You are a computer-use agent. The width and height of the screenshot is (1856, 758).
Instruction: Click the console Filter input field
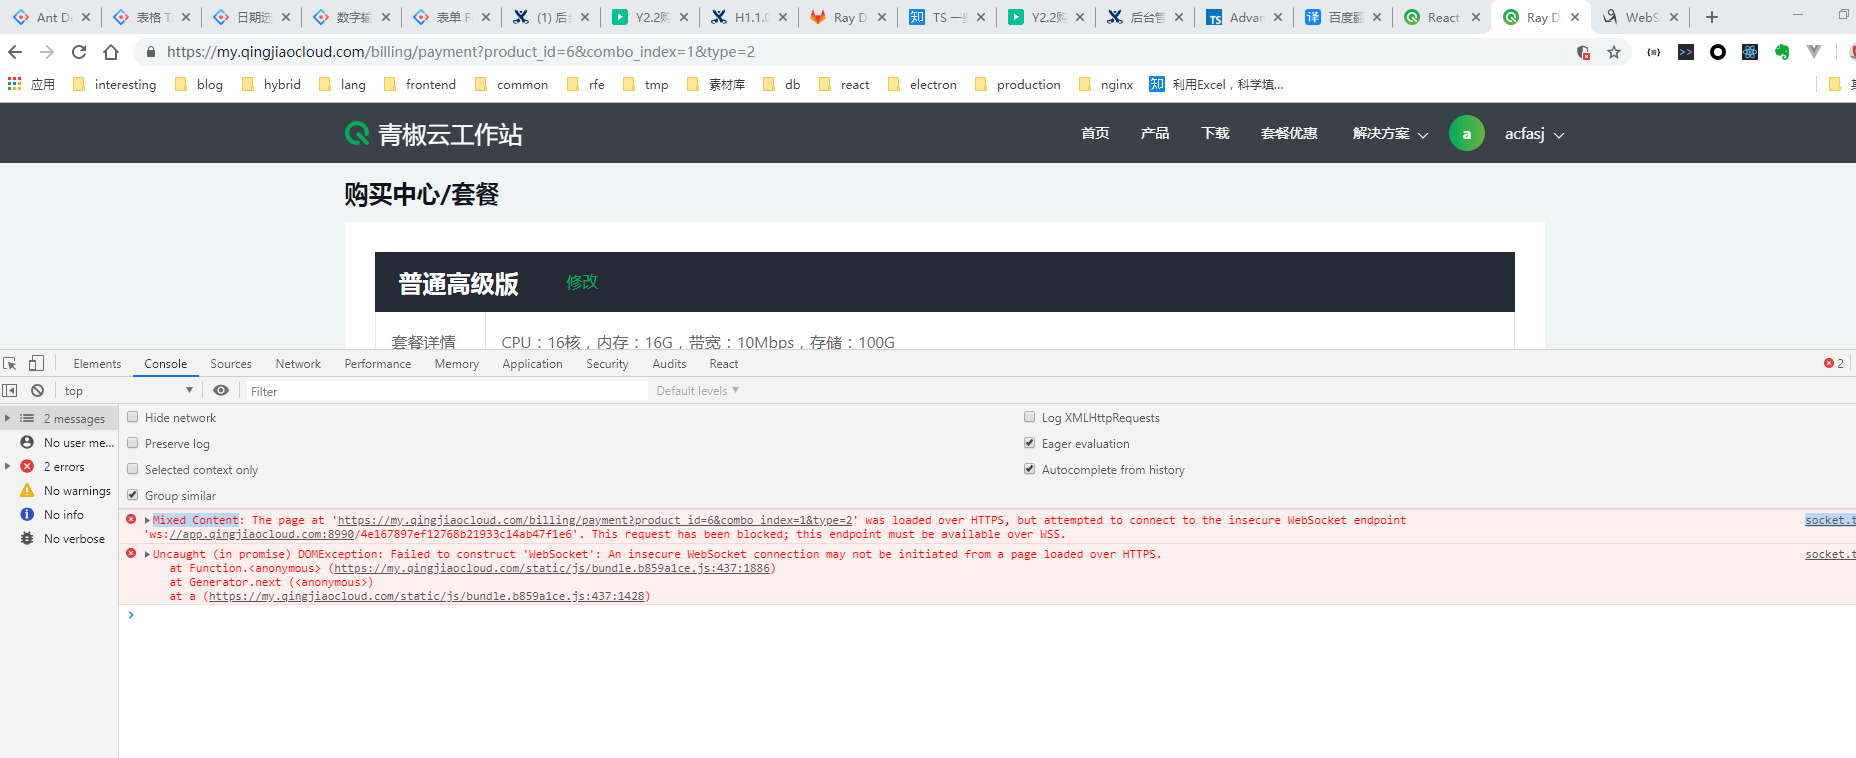coord(447,391)
